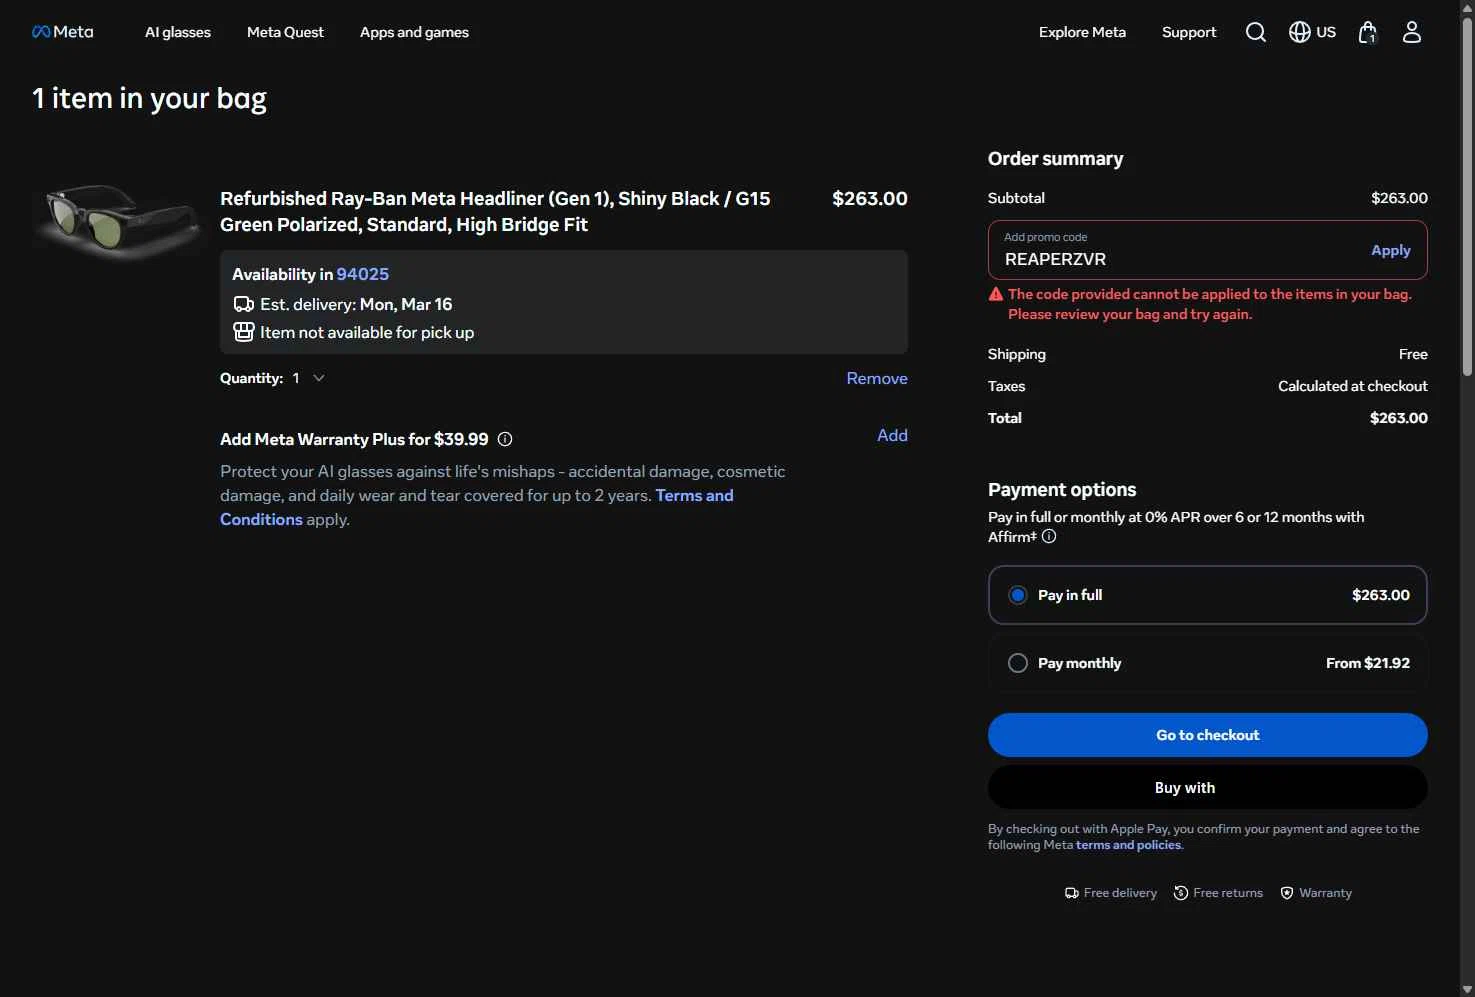Click the '1 item in your bag' heading
1475x997 pixels.
click(x=149, y=98)
